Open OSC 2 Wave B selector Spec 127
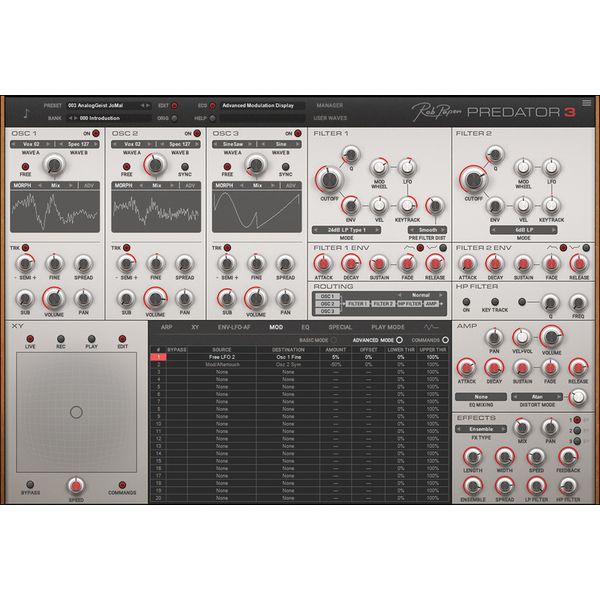This screenshot has width=600, height=600. click(180, 144)
